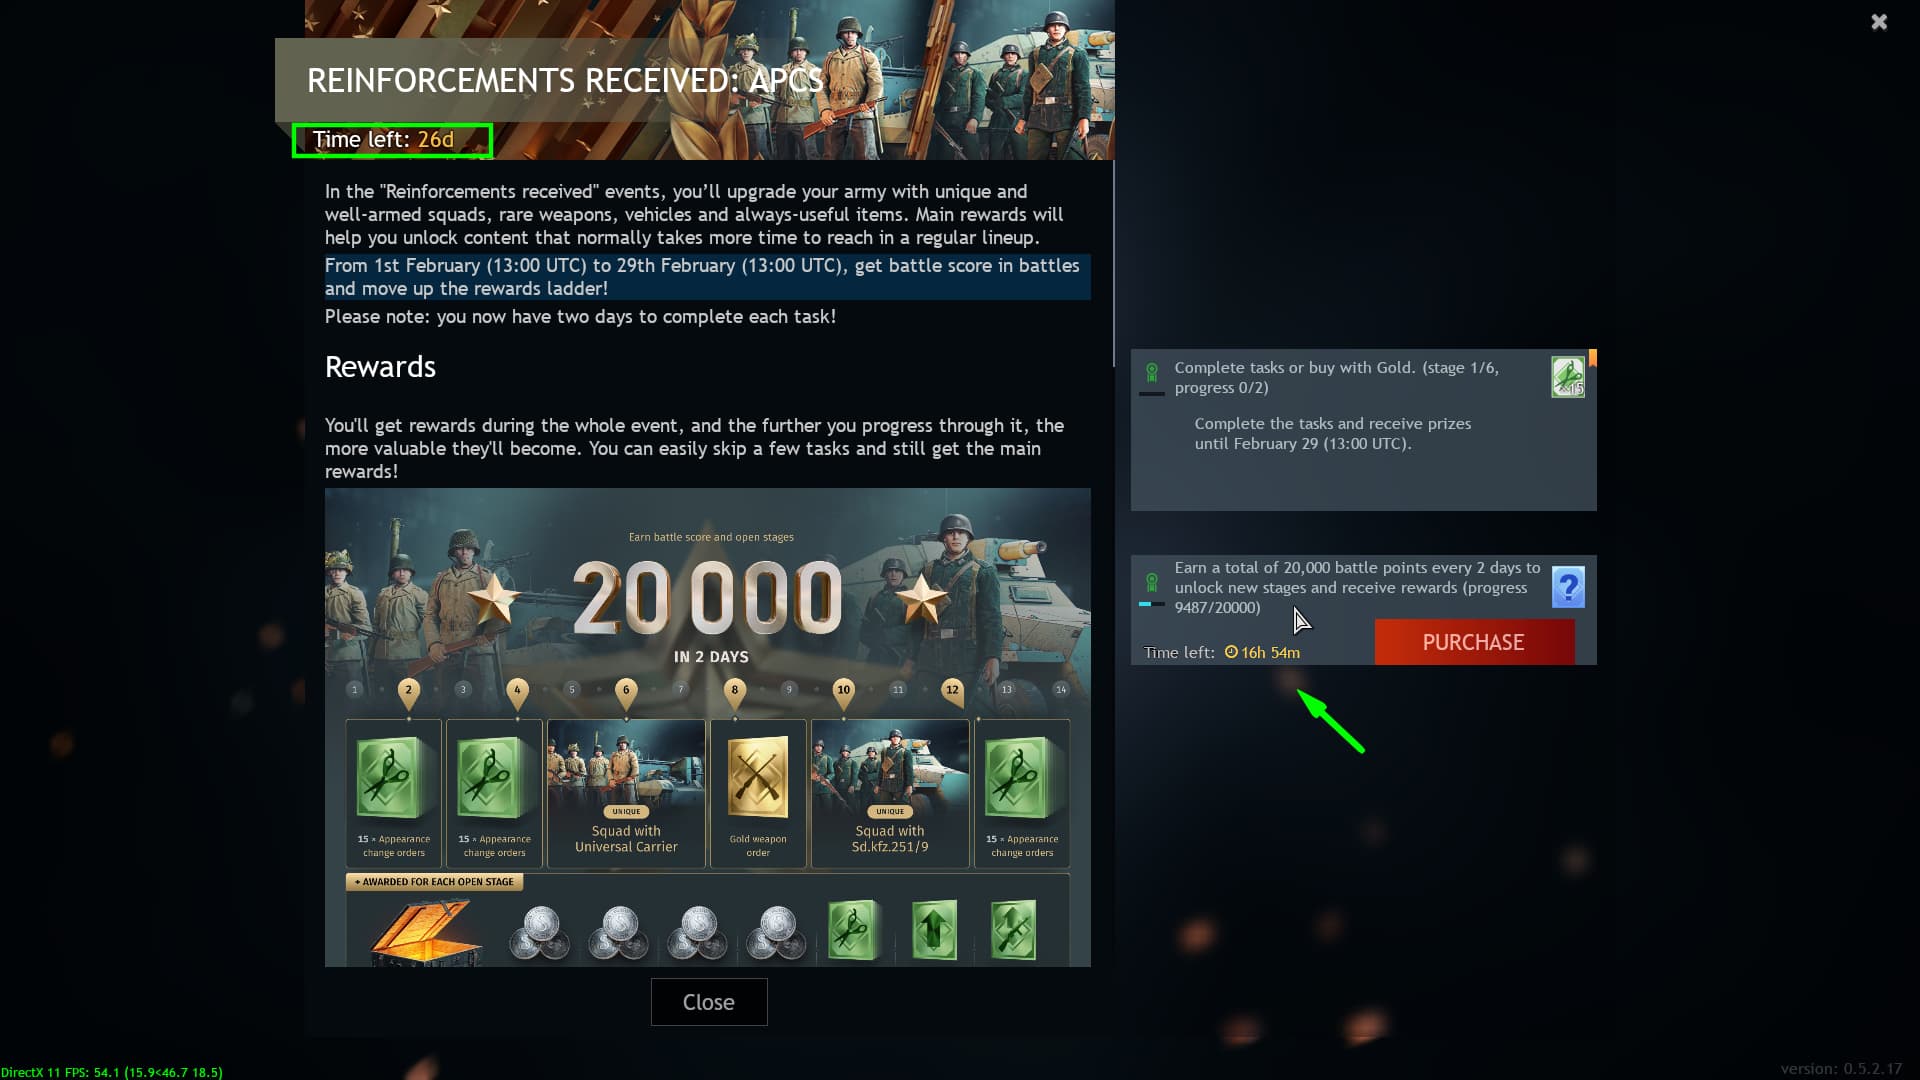Click the blue question mark help icon
1920x1080 pixels.
point(1567,587)
